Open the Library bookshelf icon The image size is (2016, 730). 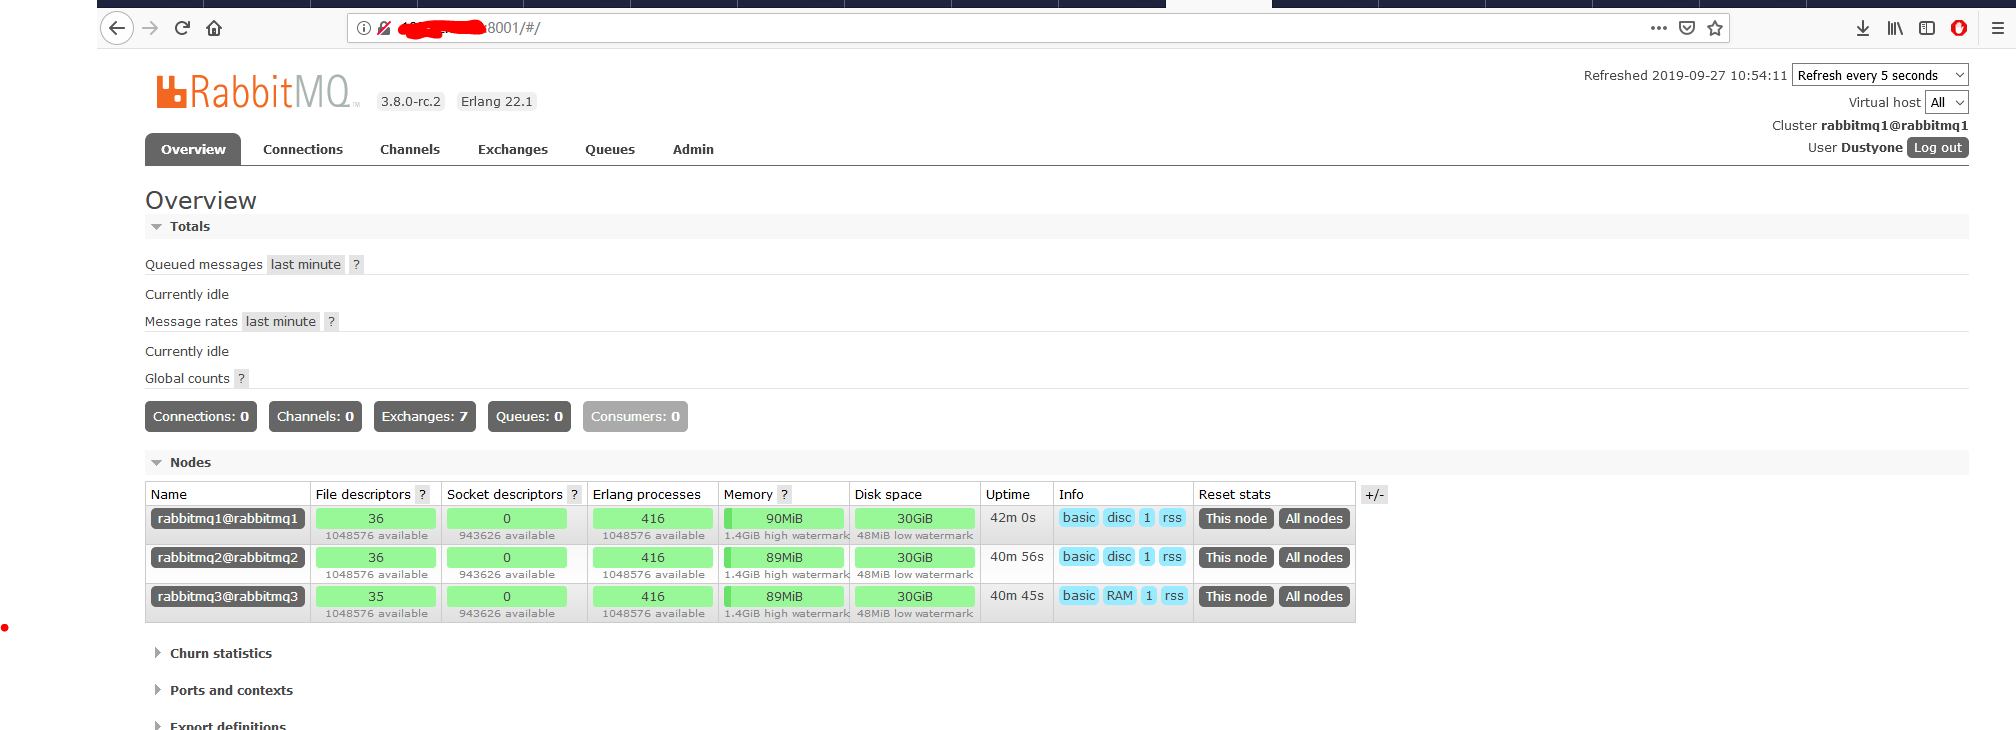[1895, 28]
